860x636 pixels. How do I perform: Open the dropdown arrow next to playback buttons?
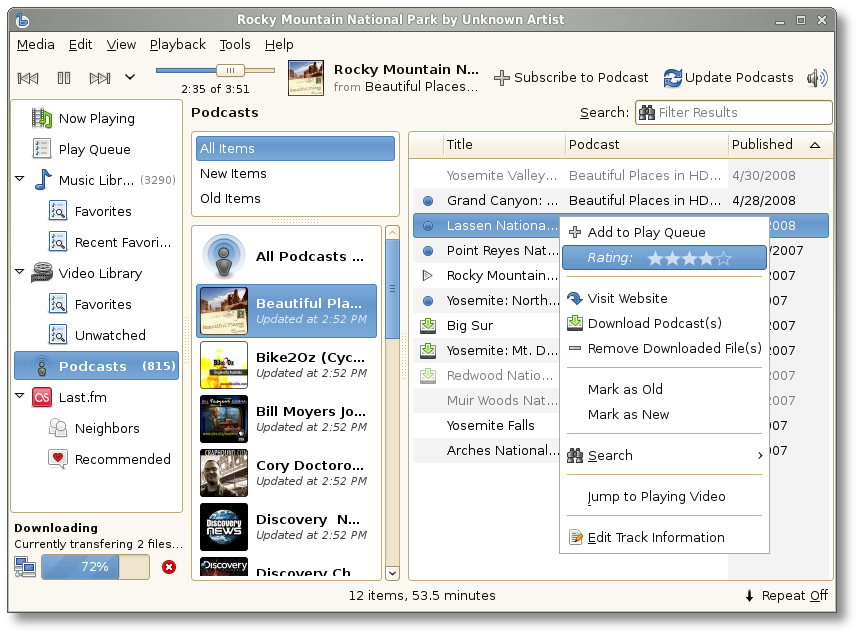coord(130,78)
